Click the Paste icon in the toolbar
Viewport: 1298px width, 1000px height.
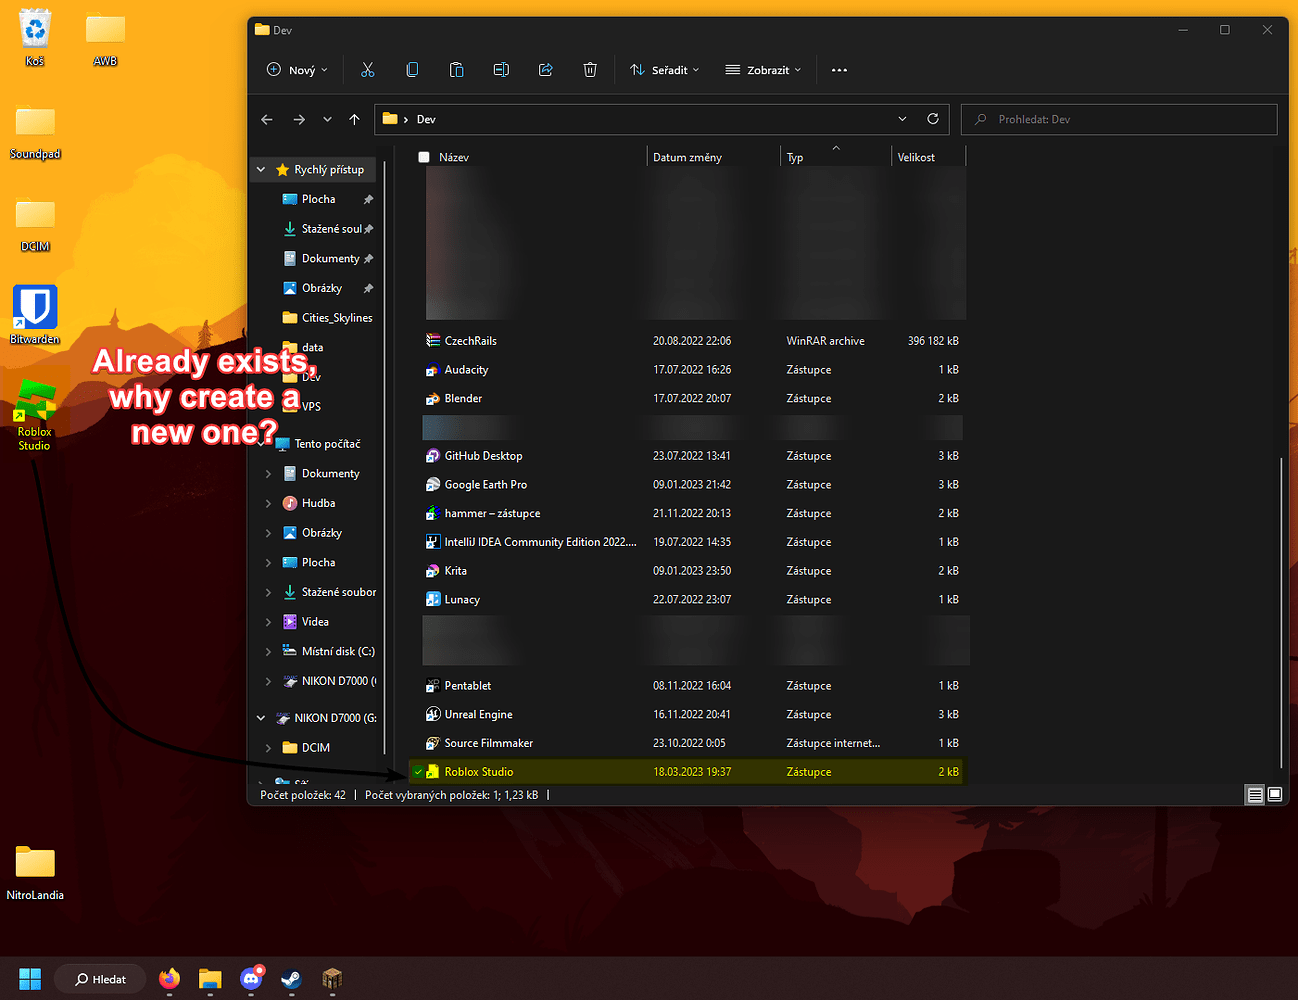point(456,69)
